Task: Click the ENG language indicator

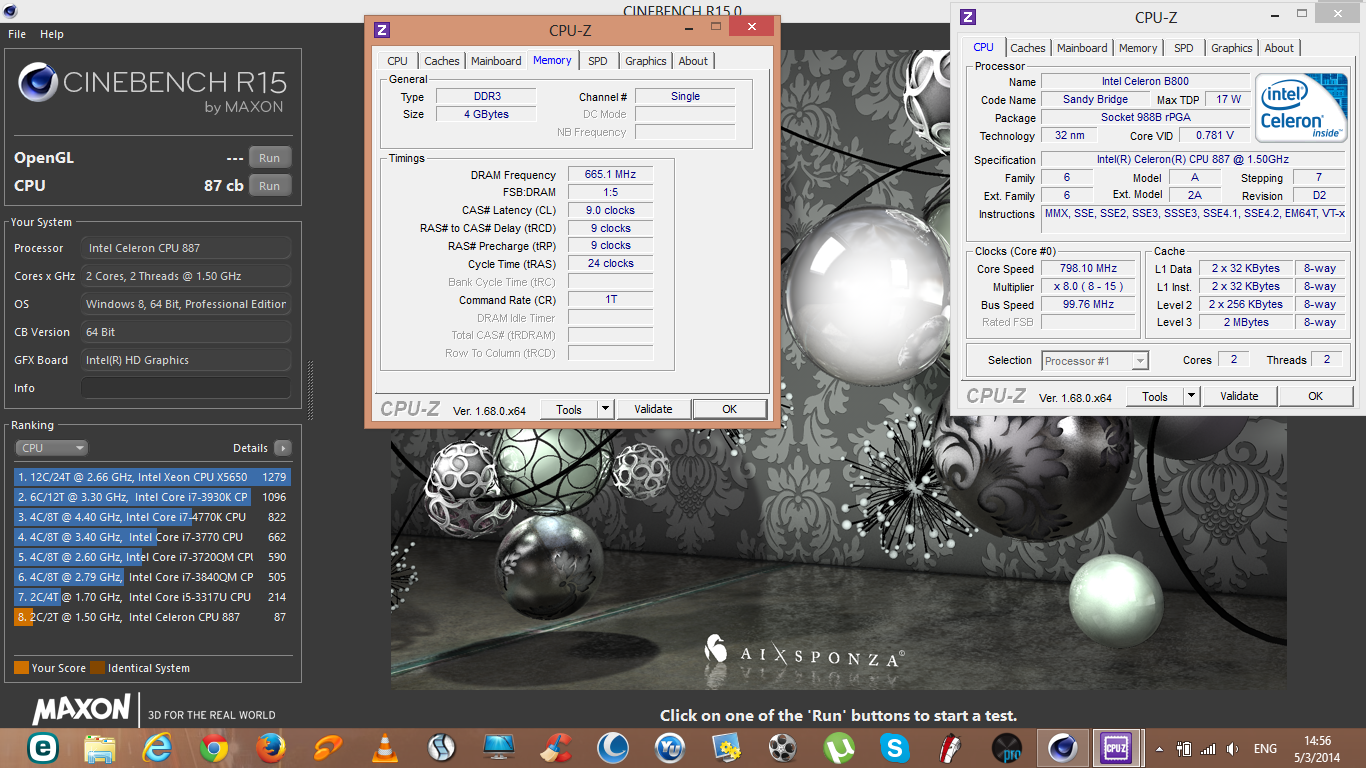Action: click(1265, 748)
